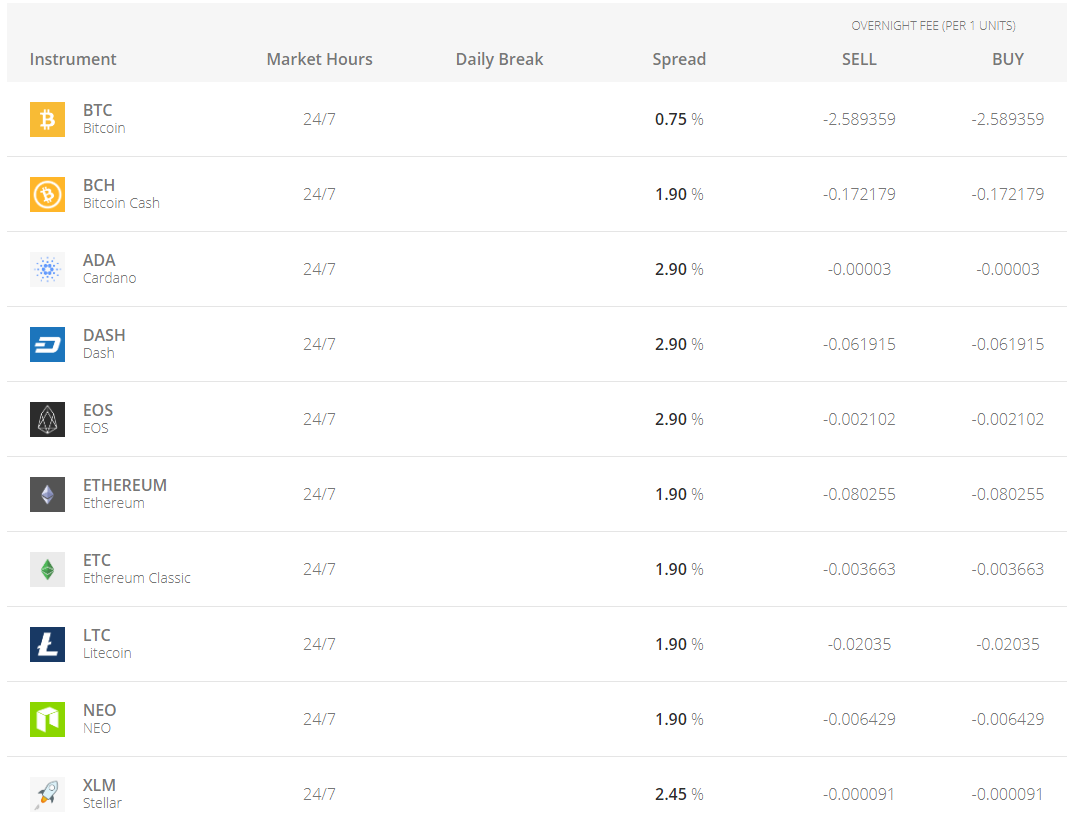
Task: Click the Daily Break column header
Action: pyautogui.click(x=499, y=59)
